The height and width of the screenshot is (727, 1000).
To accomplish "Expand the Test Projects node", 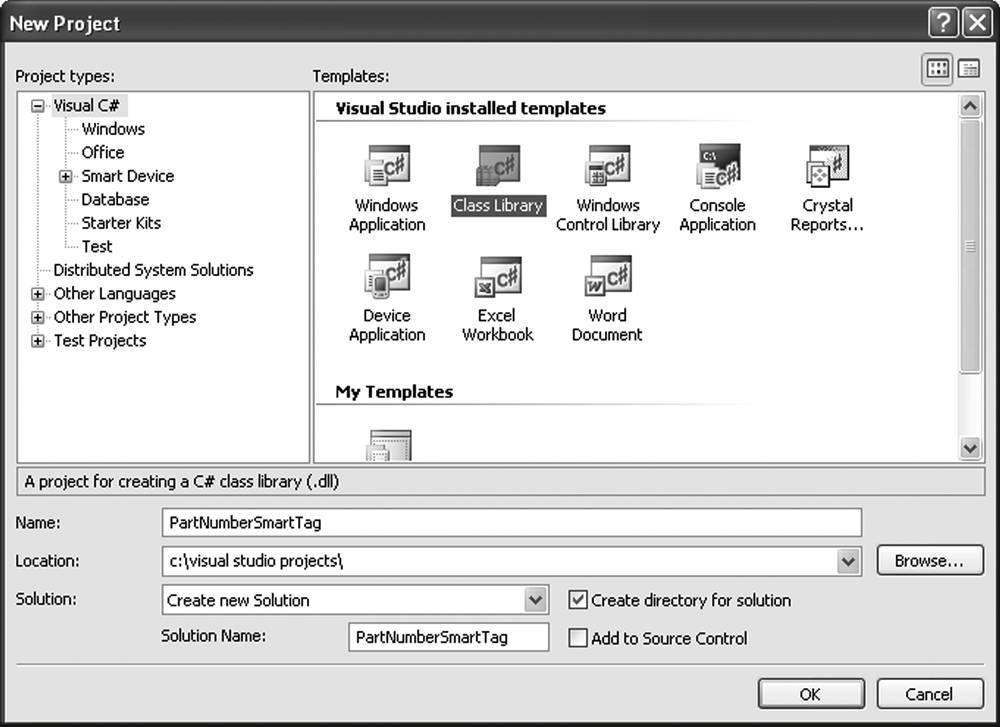I will pyautogui.click(x=38, y=341).
